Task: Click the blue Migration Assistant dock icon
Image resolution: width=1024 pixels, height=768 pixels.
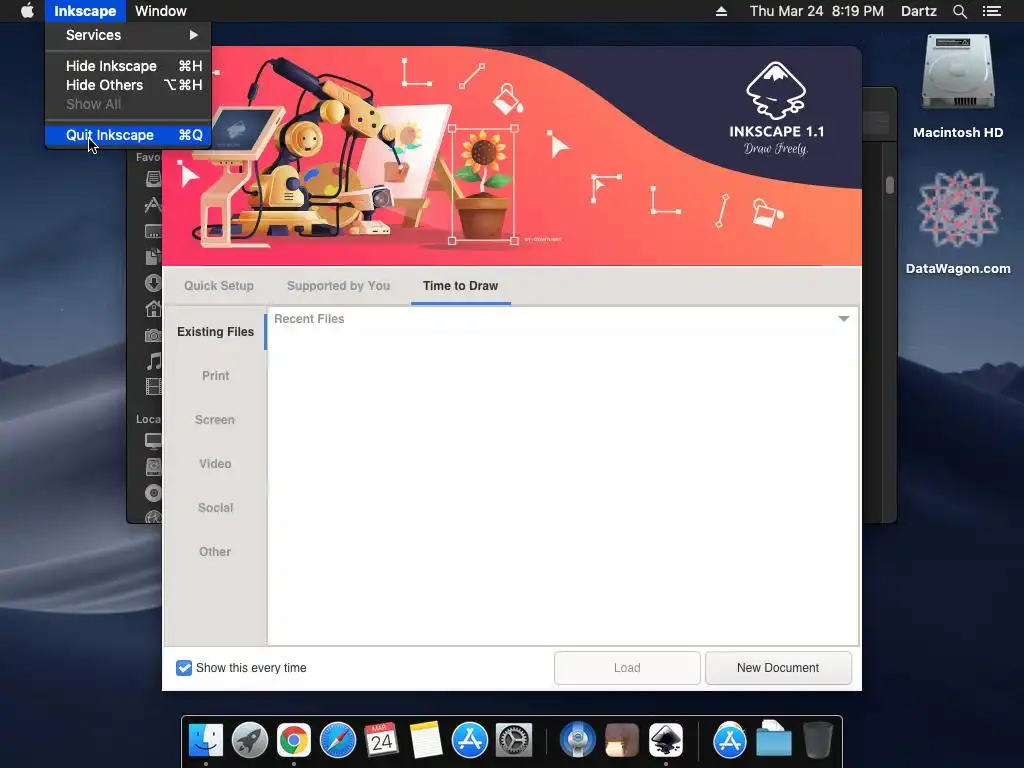Action: tap(577, 741)
